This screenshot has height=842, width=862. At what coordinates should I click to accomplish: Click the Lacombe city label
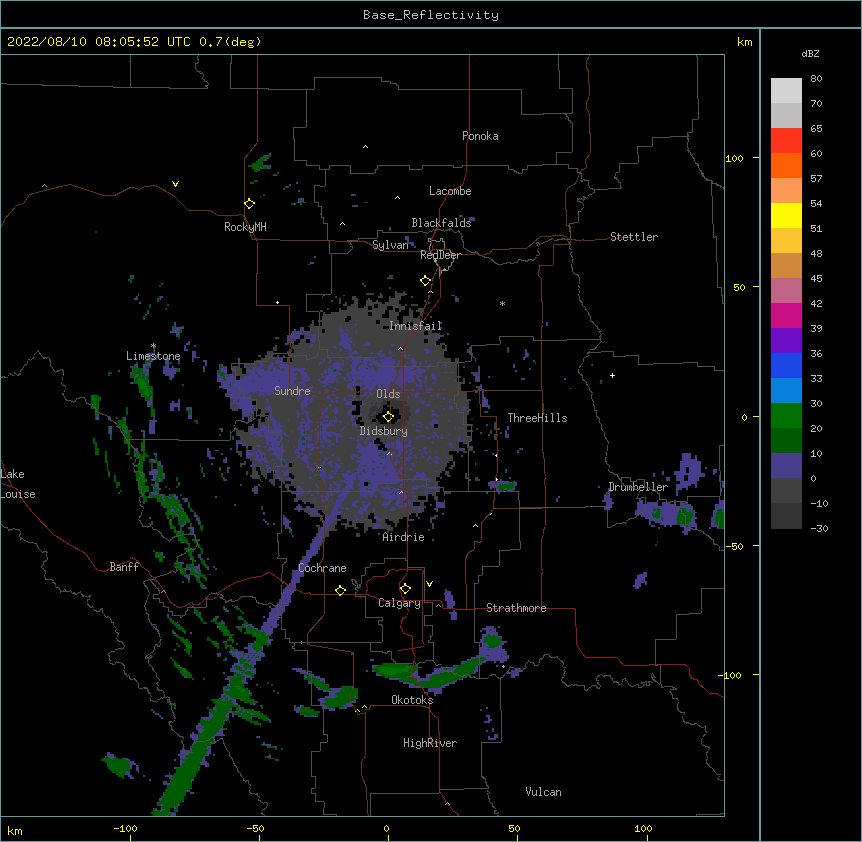pos(450,191)
